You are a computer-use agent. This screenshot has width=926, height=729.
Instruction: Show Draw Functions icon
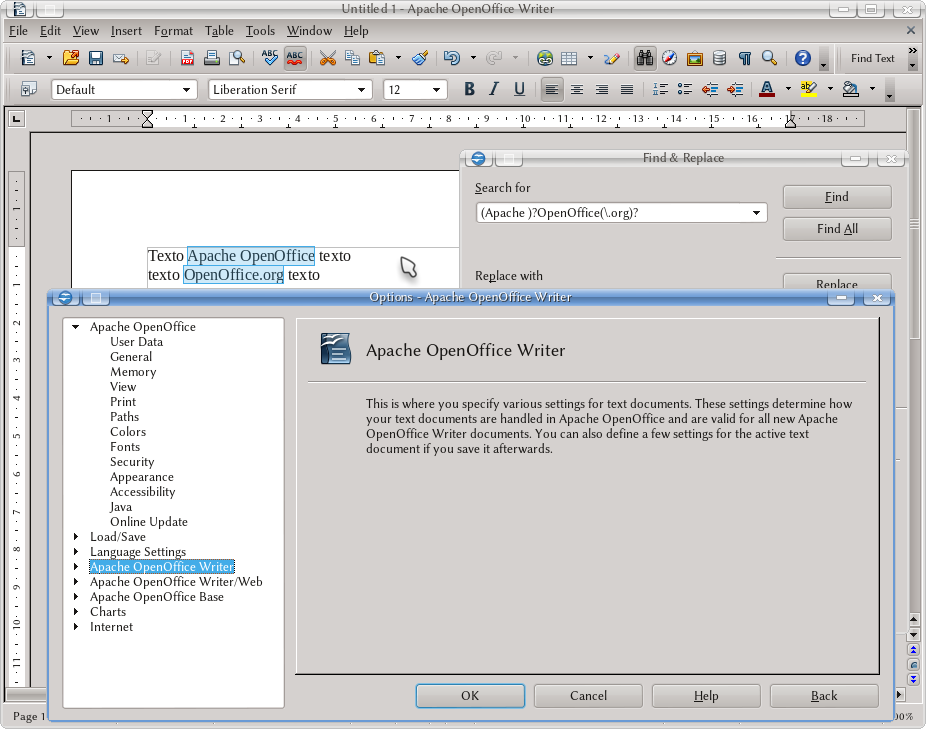(x=612, y=58)
